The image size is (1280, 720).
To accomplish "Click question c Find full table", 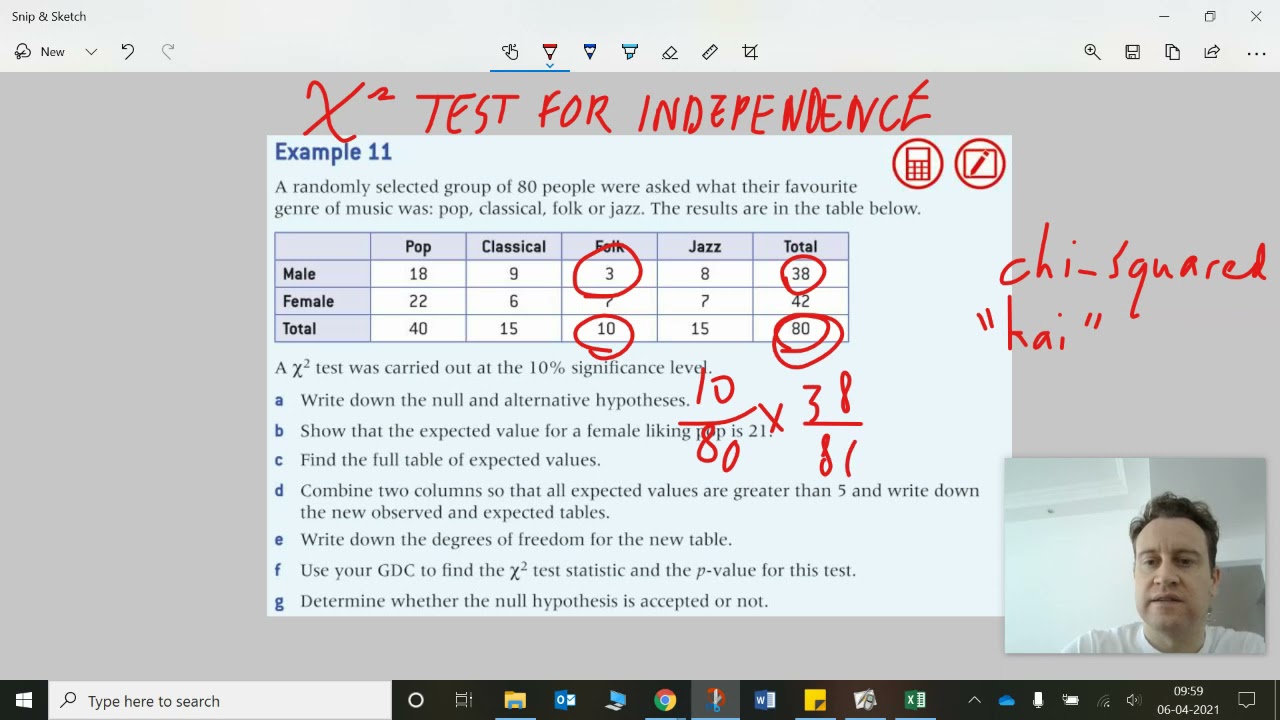I will point(437,460).
